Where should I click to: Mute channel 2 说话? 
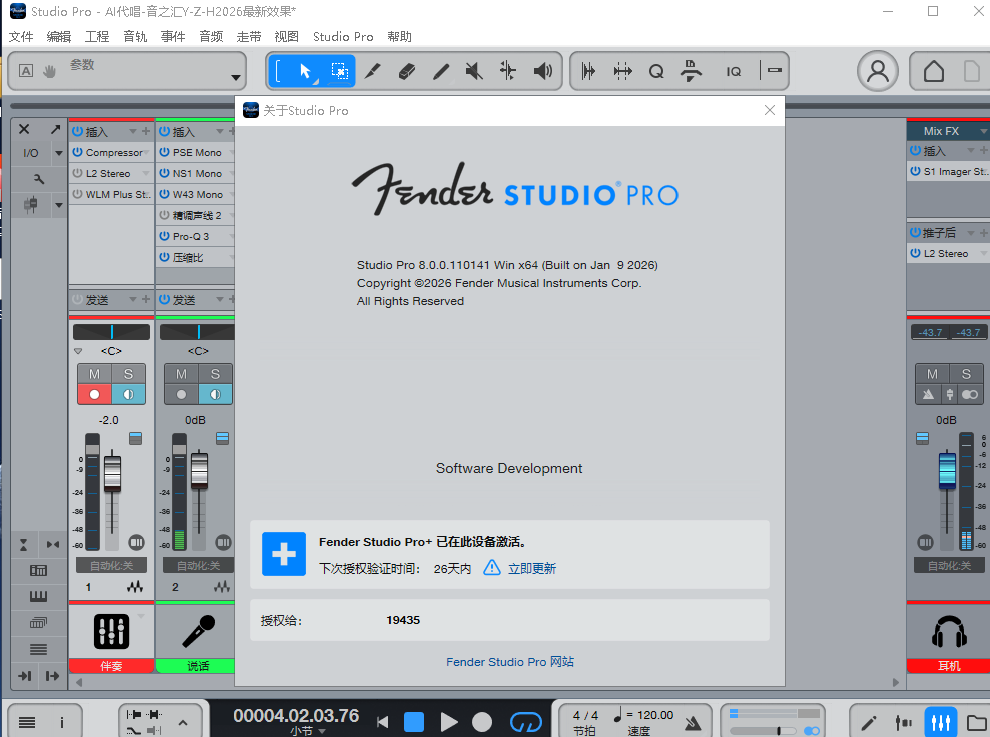181,374
